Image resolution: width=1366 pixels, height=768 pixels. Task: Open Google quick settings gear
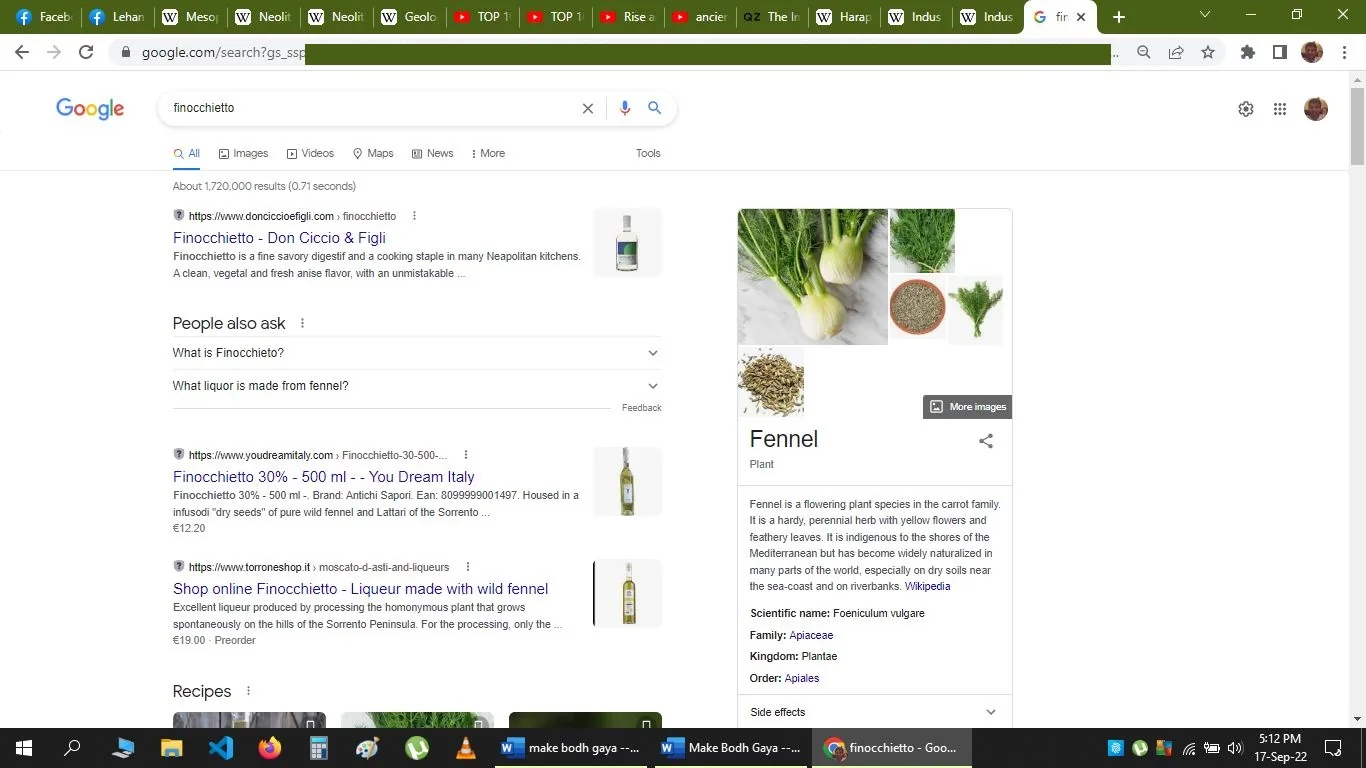1246,109
